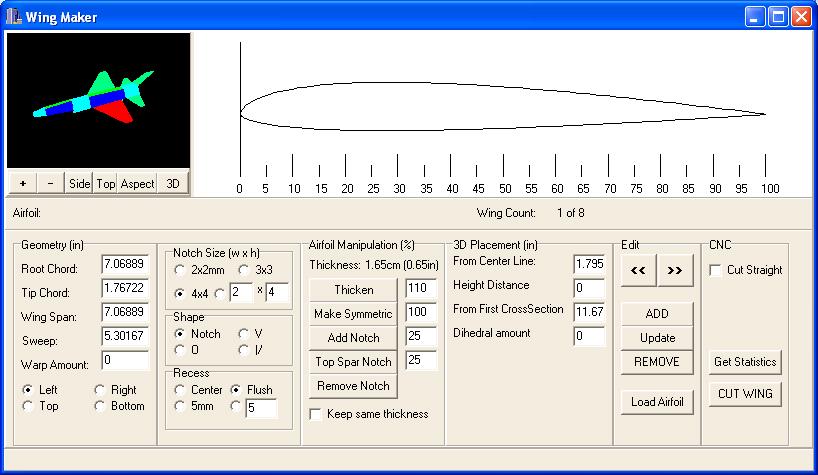
Task: Click the Make Symmetric button
Action: [x=353, y=314]
